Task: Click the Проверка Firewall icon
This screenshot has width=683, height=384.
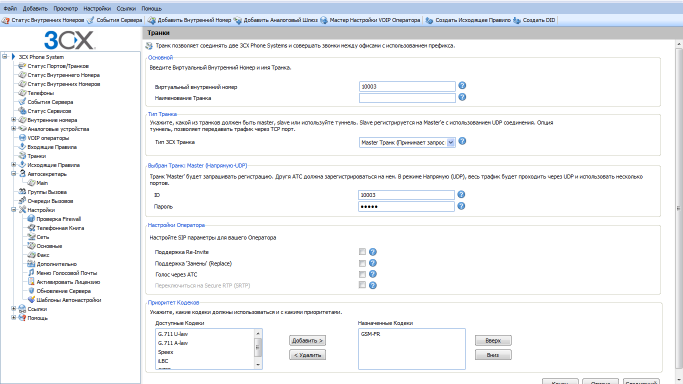Action: coord(31,219)
